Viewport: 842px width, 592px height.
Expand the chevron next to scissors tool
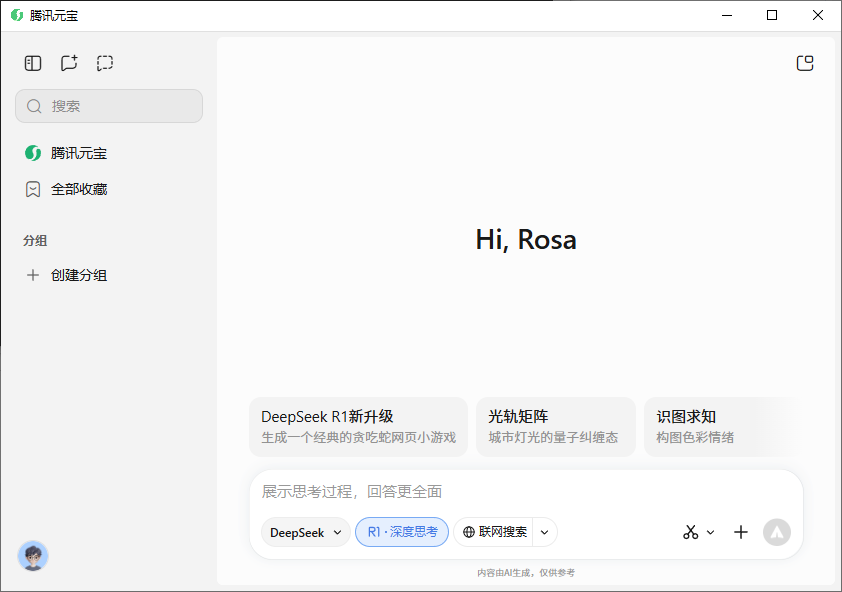coord(711,532)
